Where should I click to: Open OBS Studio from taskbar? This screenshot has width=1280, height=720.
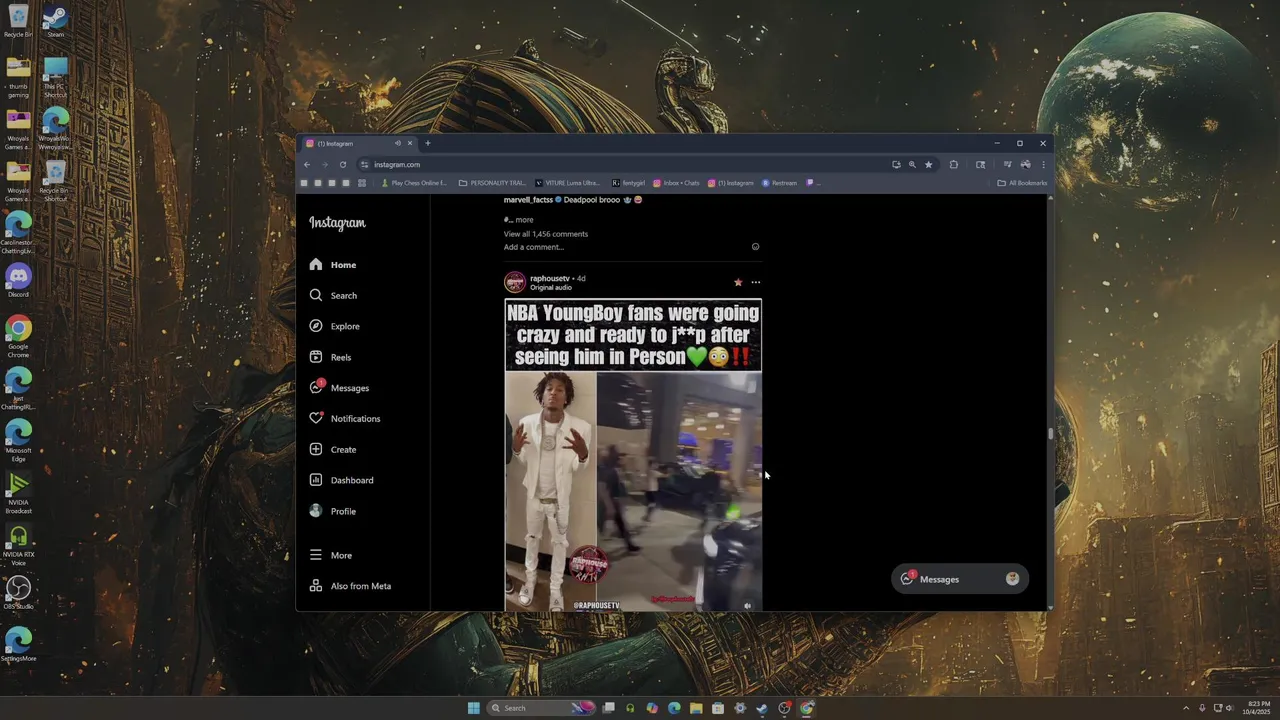point(784,708)
